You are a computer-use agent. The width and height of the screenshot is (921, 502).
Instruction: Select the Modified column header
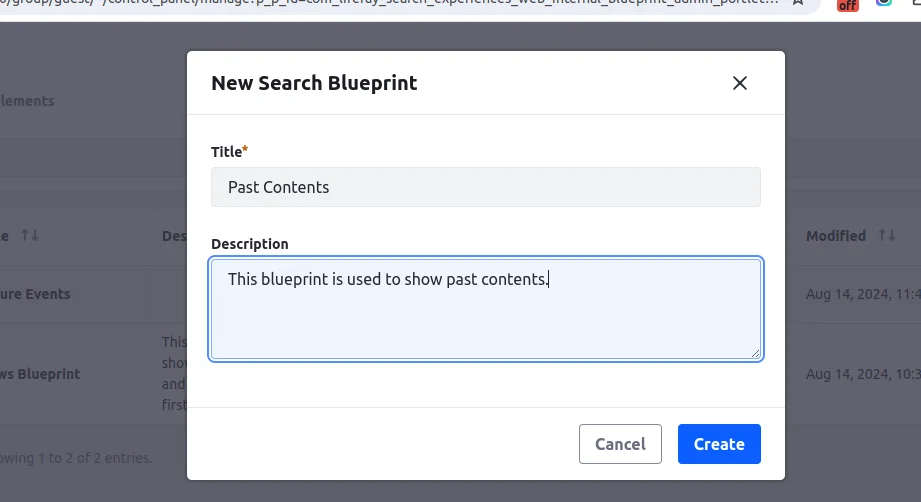pos(836,235)
